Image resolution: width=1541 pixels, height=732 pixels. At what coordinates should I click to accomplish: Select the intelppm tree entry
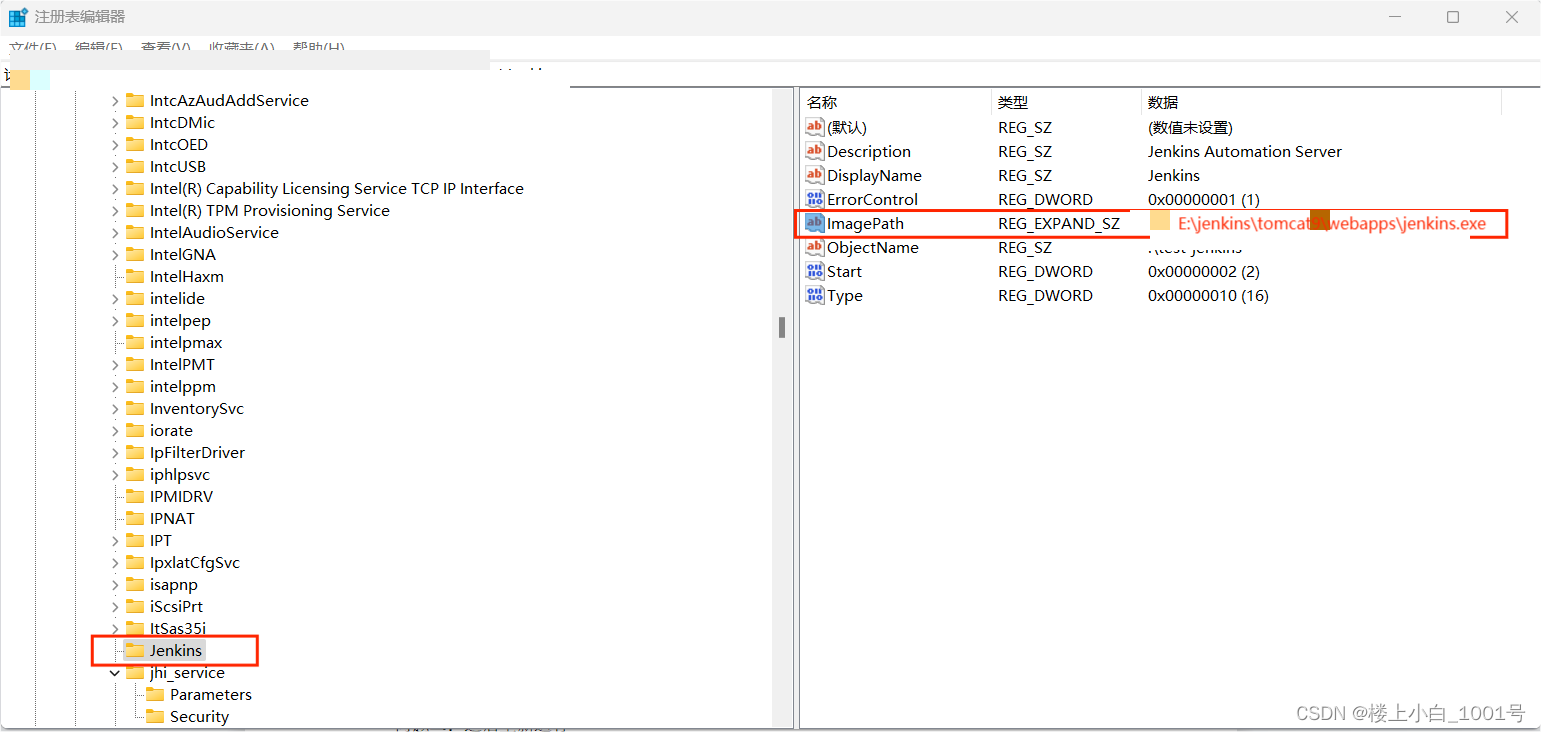click(183, 386)
